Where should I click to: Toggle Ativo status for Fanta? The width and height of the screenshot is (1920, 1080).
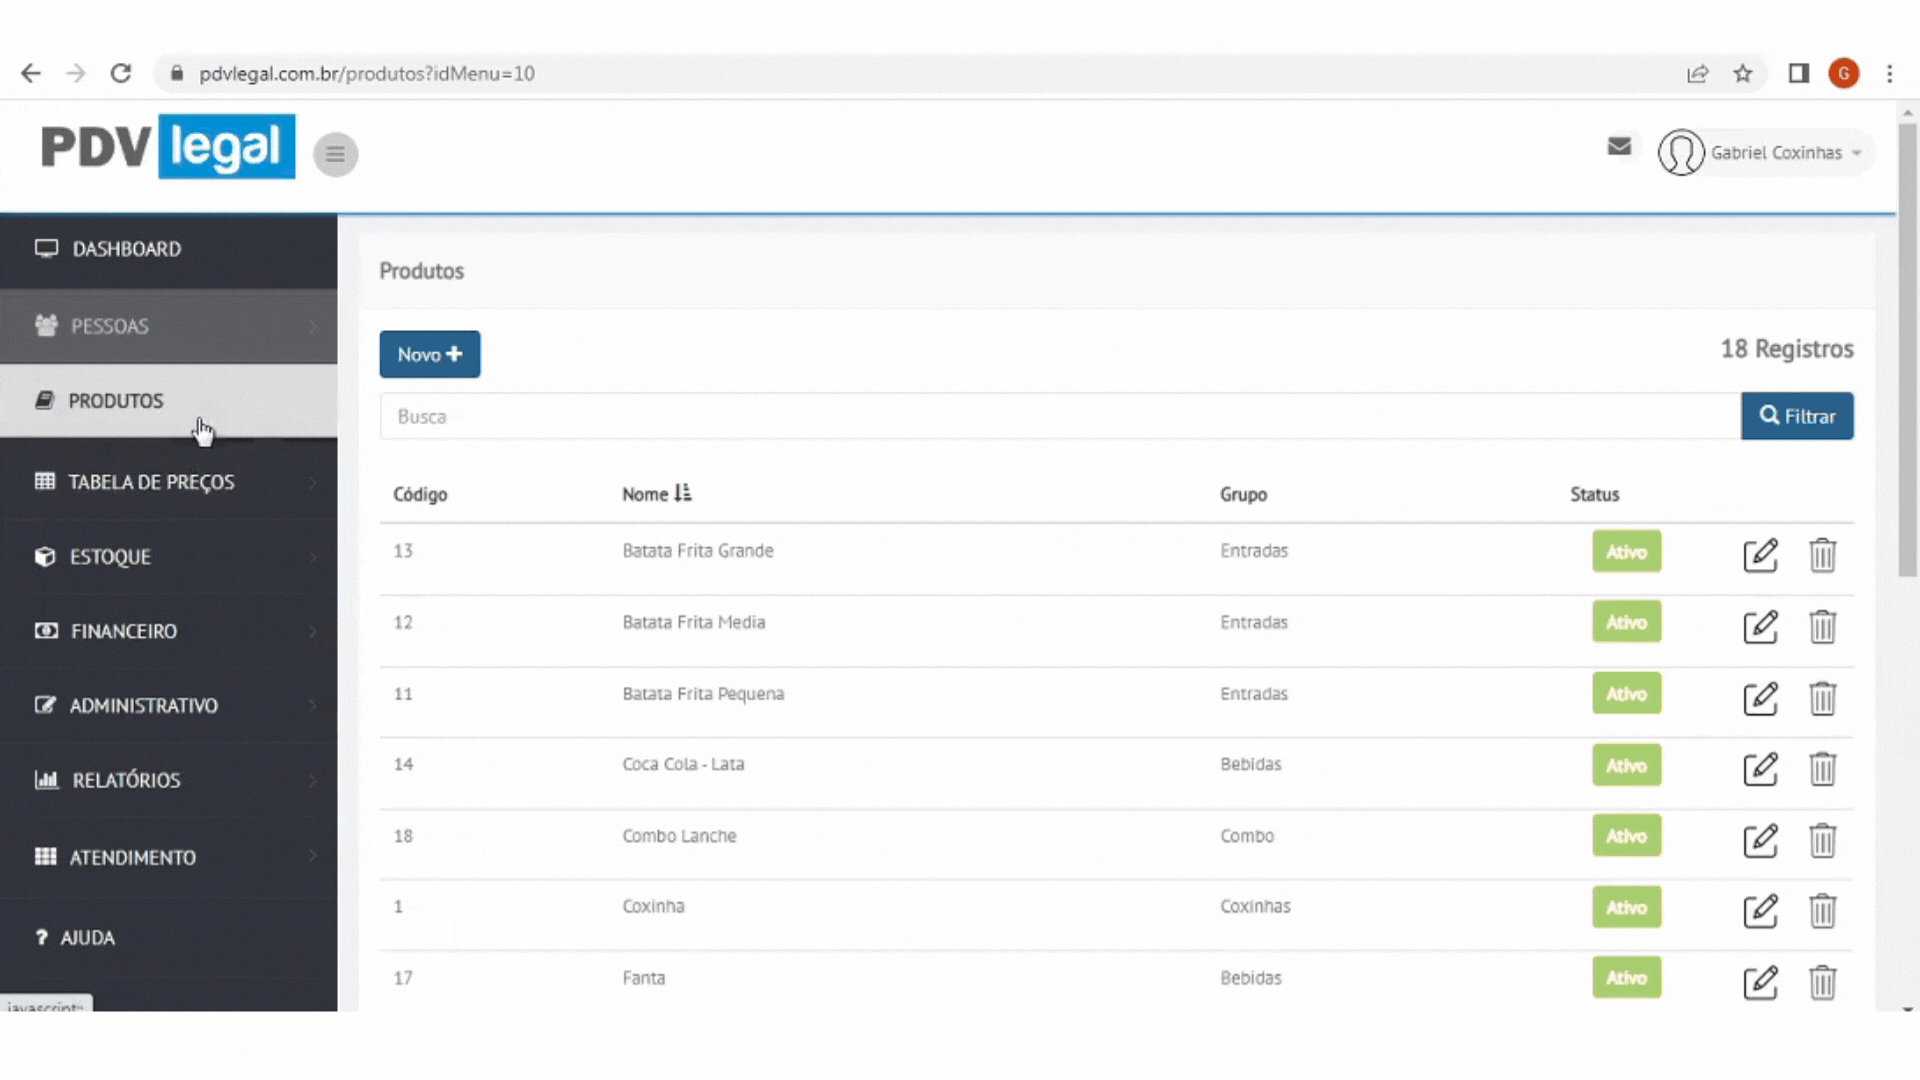pyautogui.click(x=1626, y=978)
